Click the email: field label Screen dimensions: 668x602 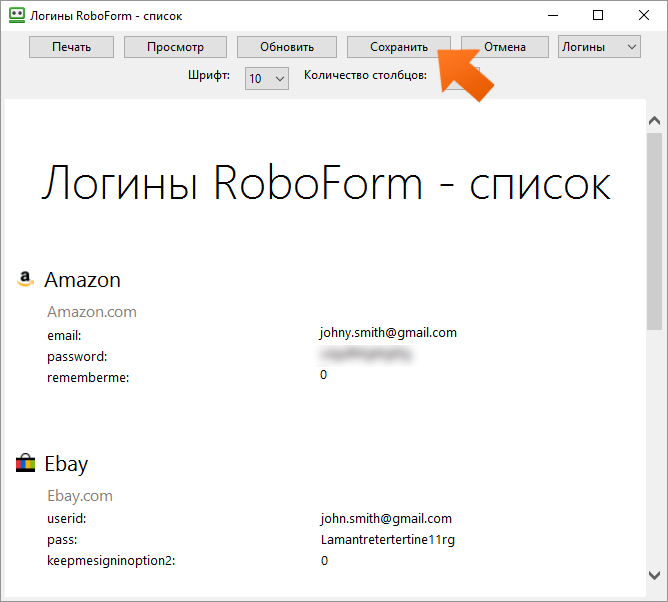point(64,336)
